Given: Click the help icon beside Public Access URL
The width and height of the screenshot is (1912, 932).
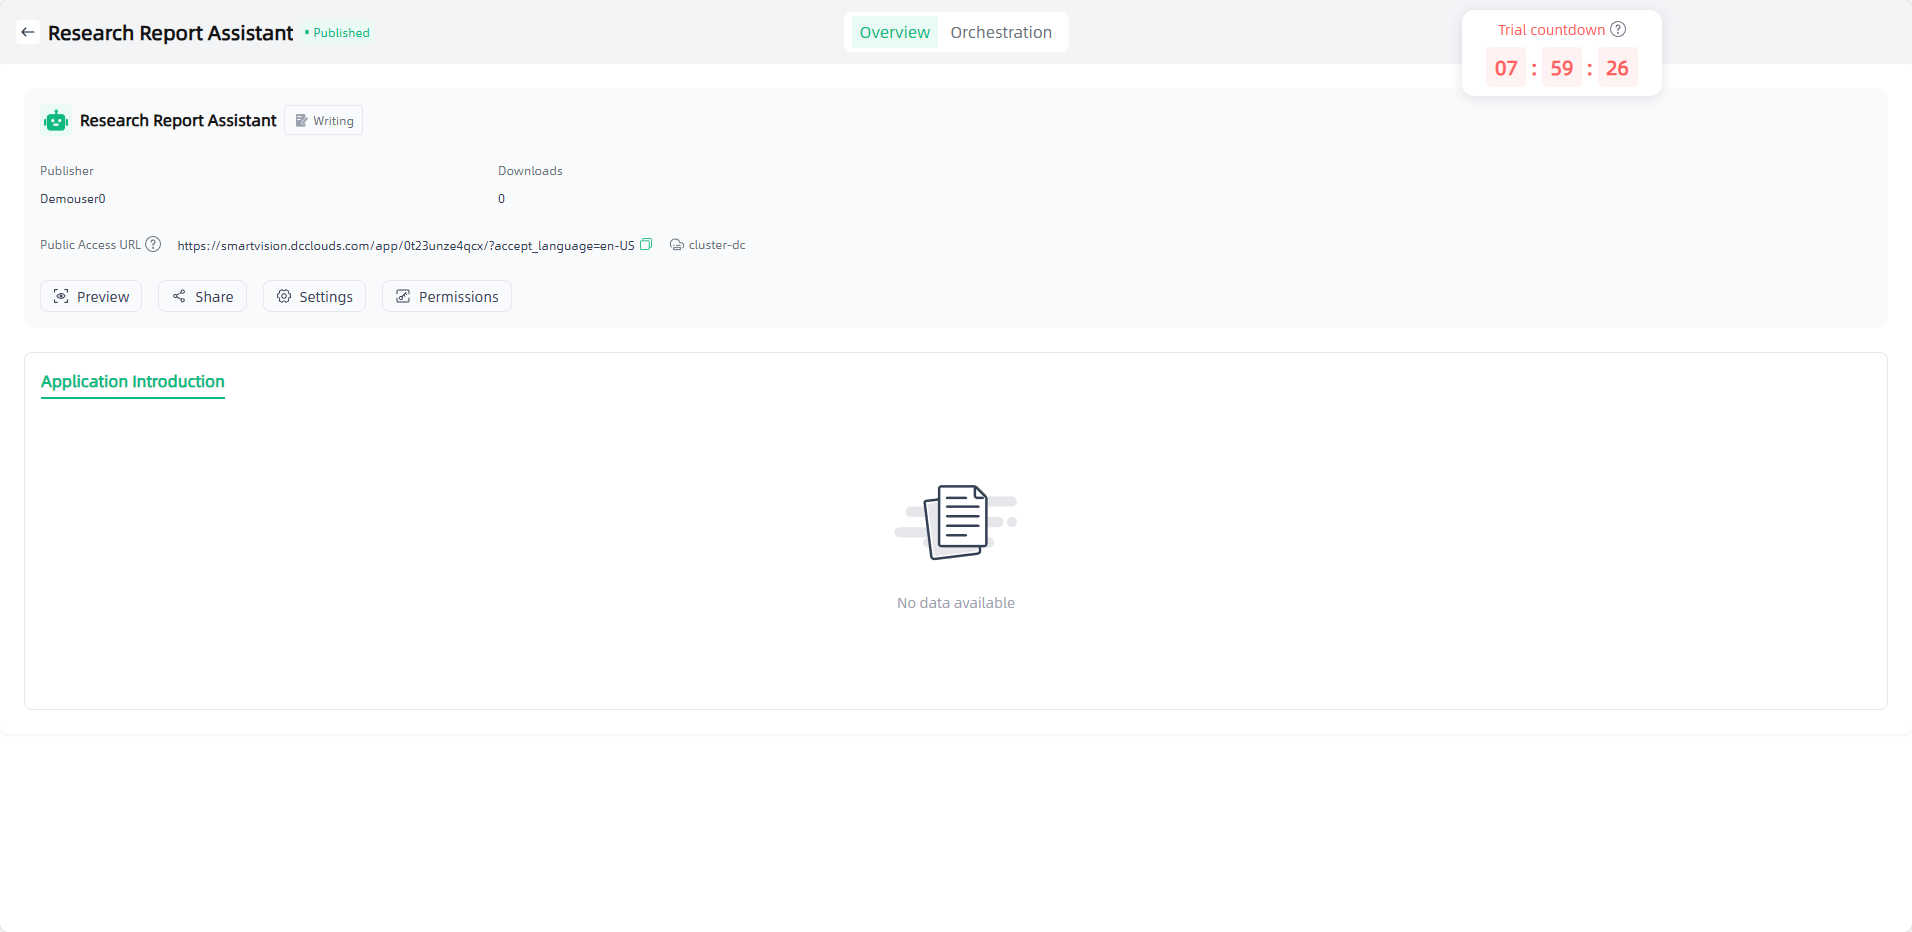Looking at the screenshot, I should pos(153,245).
